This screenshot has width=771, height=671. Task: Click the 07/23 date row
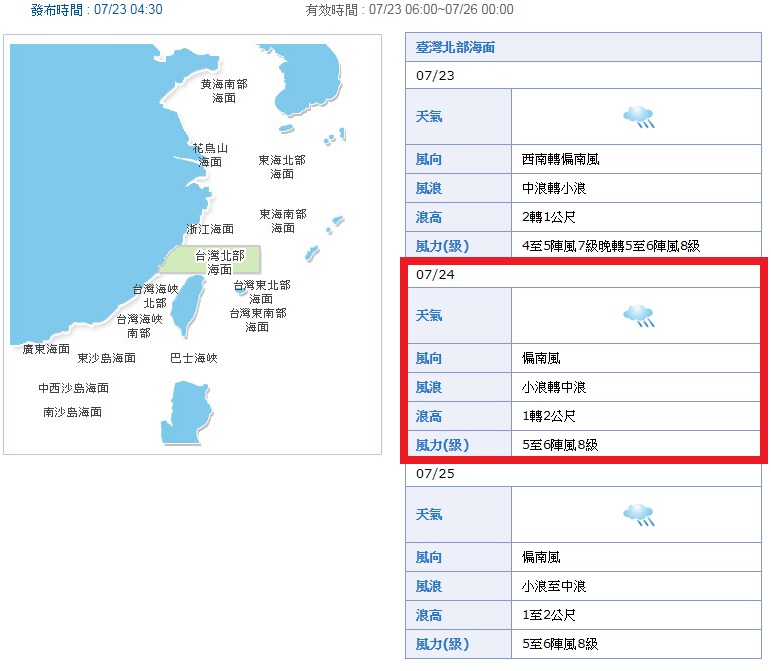tap(583, 75)
